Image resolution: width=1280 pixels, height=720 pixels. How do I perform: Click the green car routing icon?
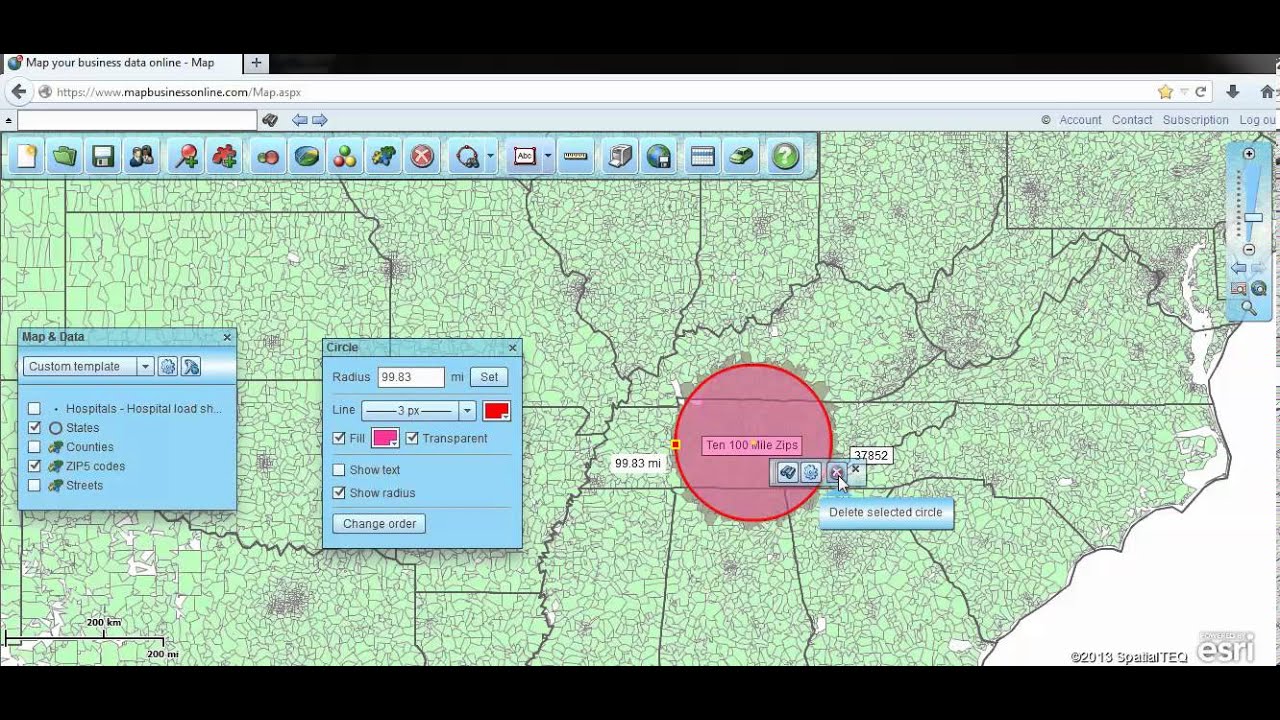pos(741,157)
